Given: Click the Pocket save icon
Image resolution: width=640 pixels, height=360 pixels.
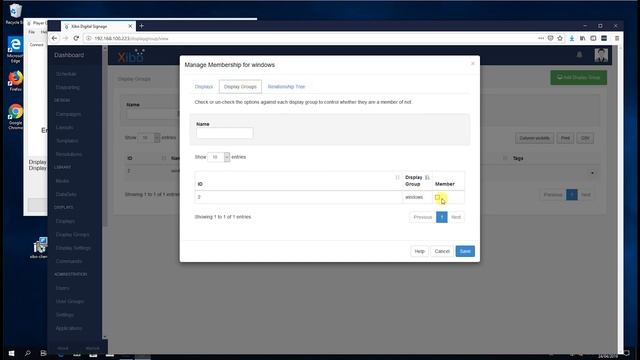Looking at the screenshot, I should [x=551, y=38].
